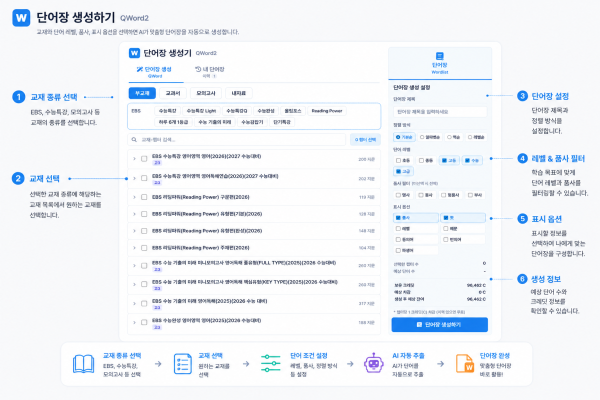The image size is (600, 400).
Task: Click the 단어장 제목 title input field
Action: pyautogui.click(x=440, y=112)
